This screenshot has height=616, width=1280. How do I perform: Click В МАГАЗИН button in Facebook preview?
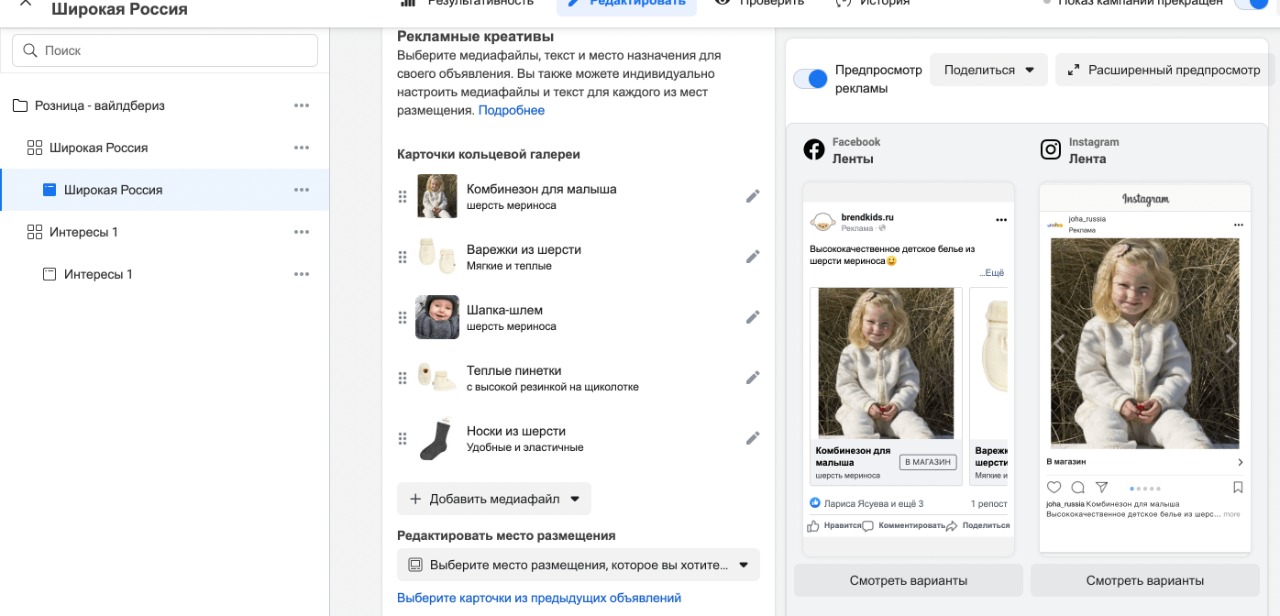(928, 462)
